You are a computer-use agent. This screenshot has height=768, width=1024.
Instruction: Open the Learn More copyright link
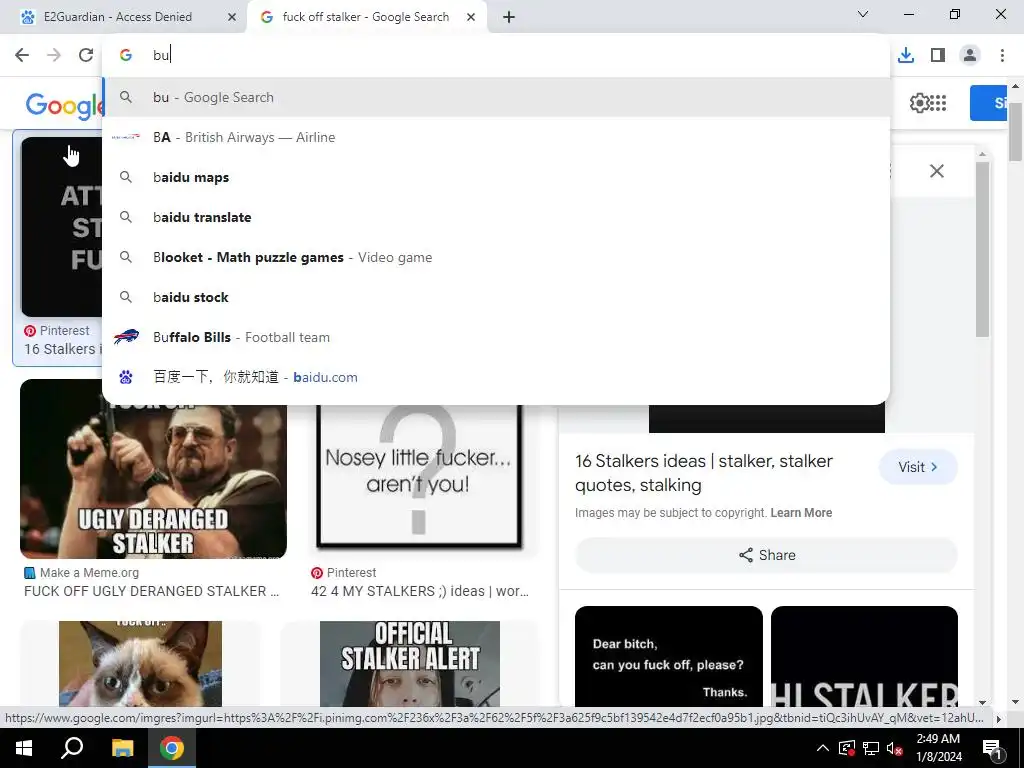click(x=801, y=513)
